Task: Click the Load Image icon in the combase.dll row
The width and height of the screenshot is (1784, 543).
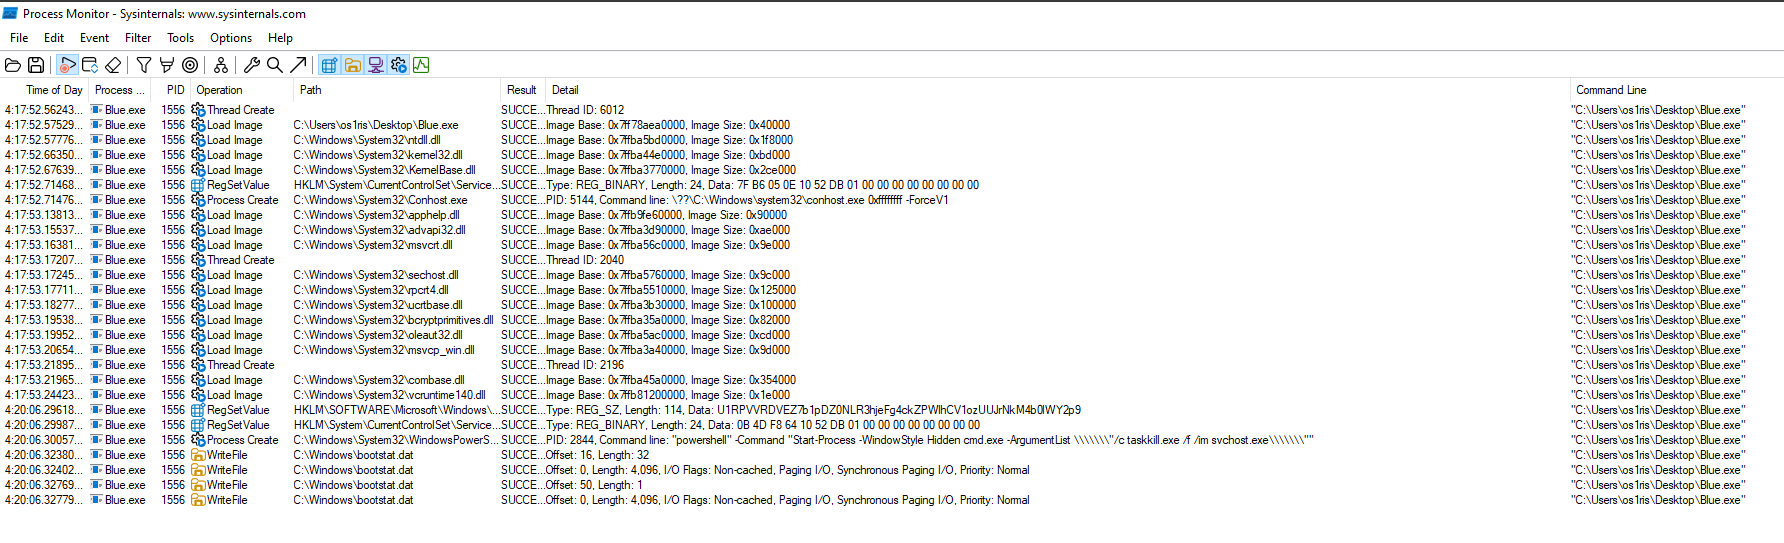Action: click(x=198, y=380)
